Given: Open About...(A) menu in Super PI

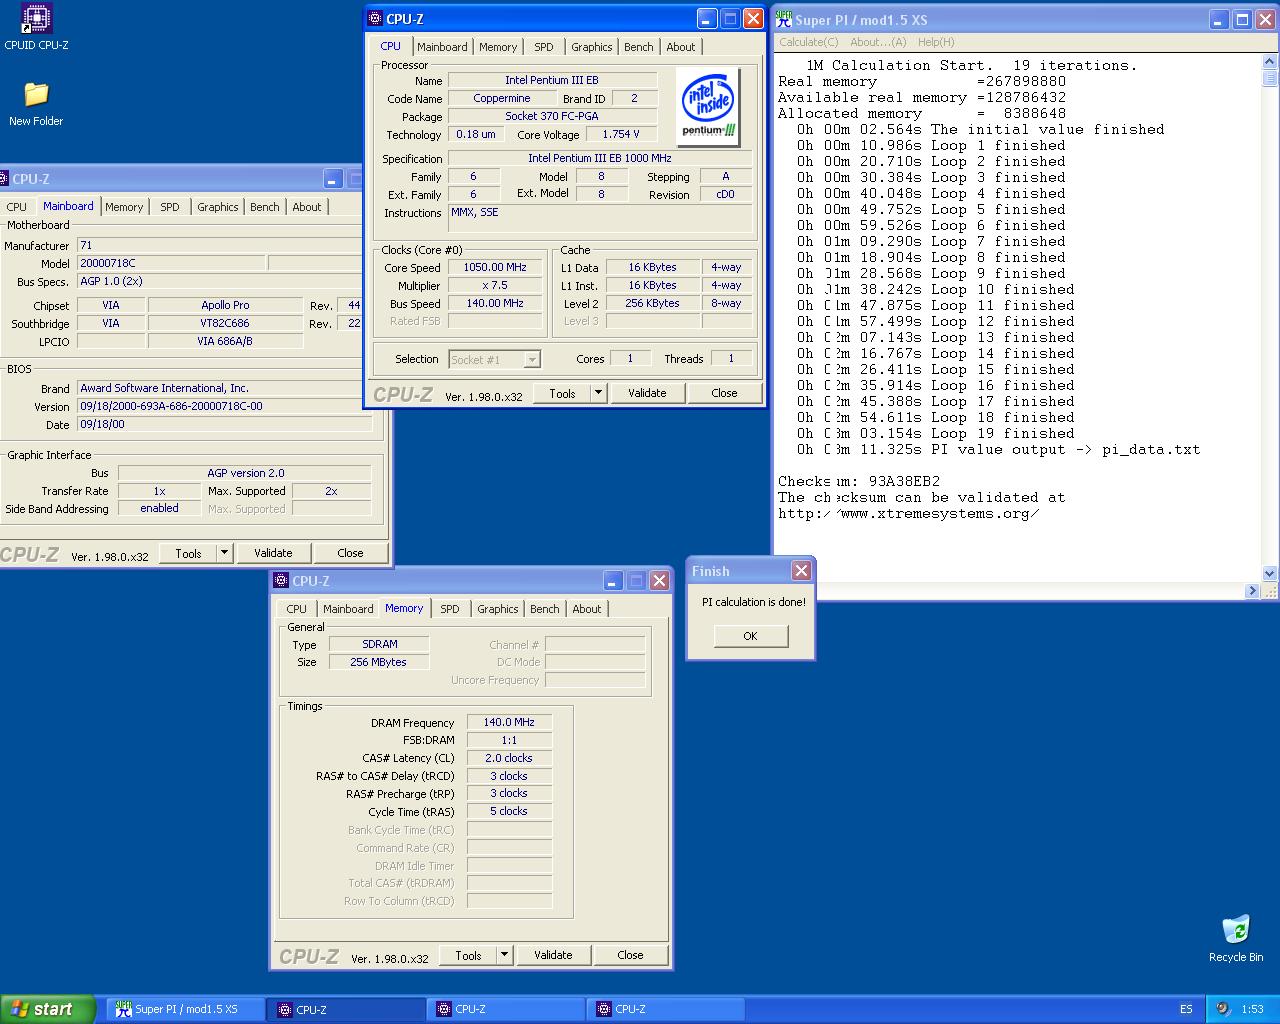Looking at the screenshot, I should tap(878, 42).
